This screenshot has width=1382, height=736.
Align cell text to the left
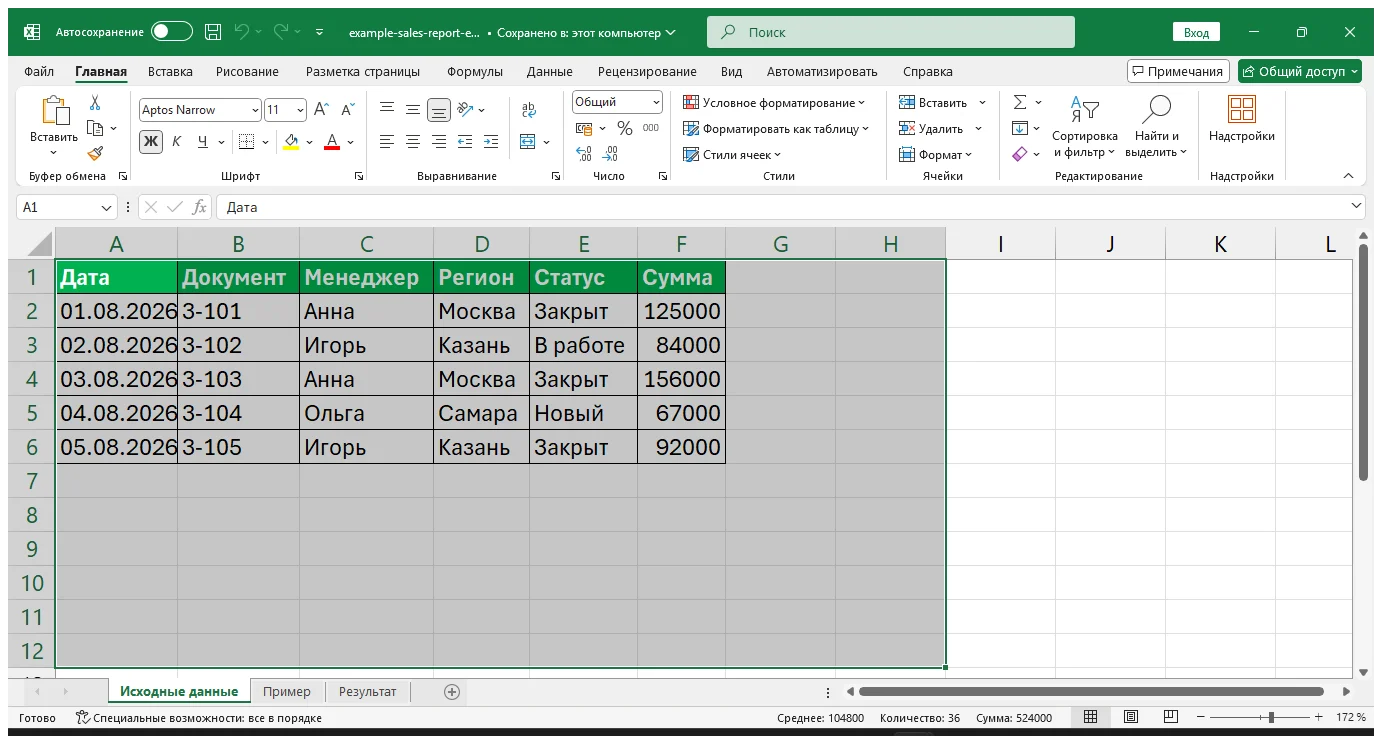386,142
